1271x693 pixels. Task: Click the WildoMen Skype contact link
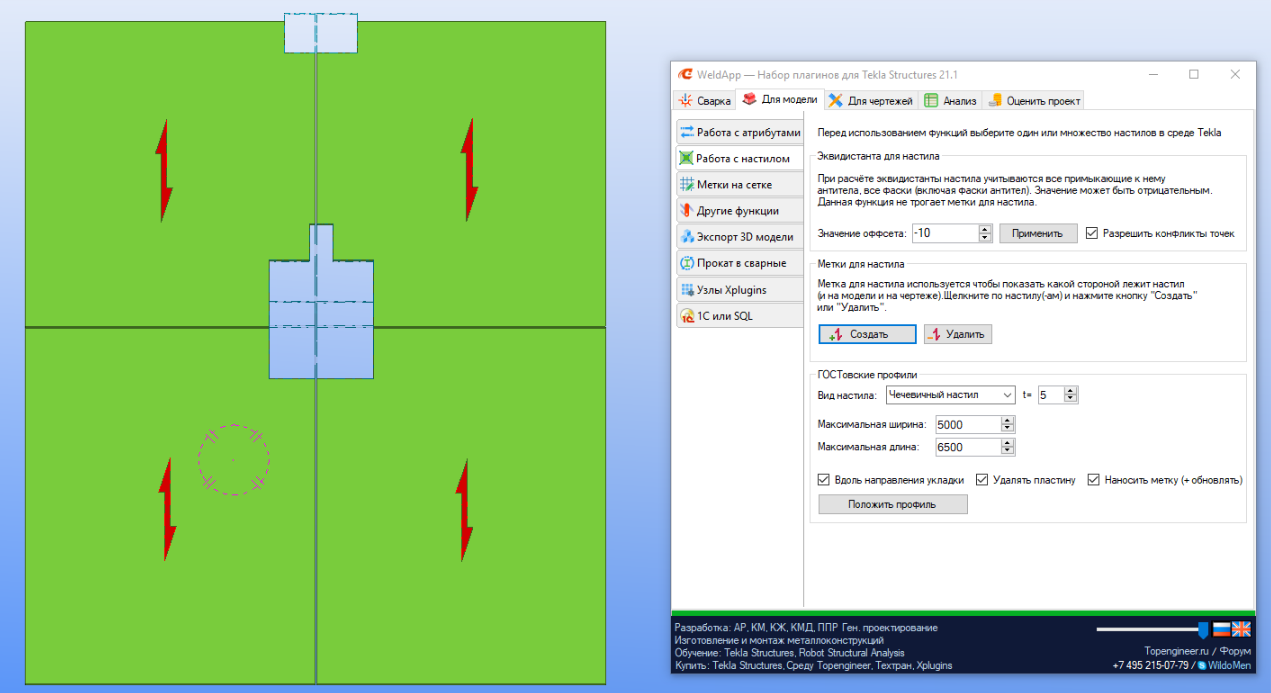point(1230,665)
